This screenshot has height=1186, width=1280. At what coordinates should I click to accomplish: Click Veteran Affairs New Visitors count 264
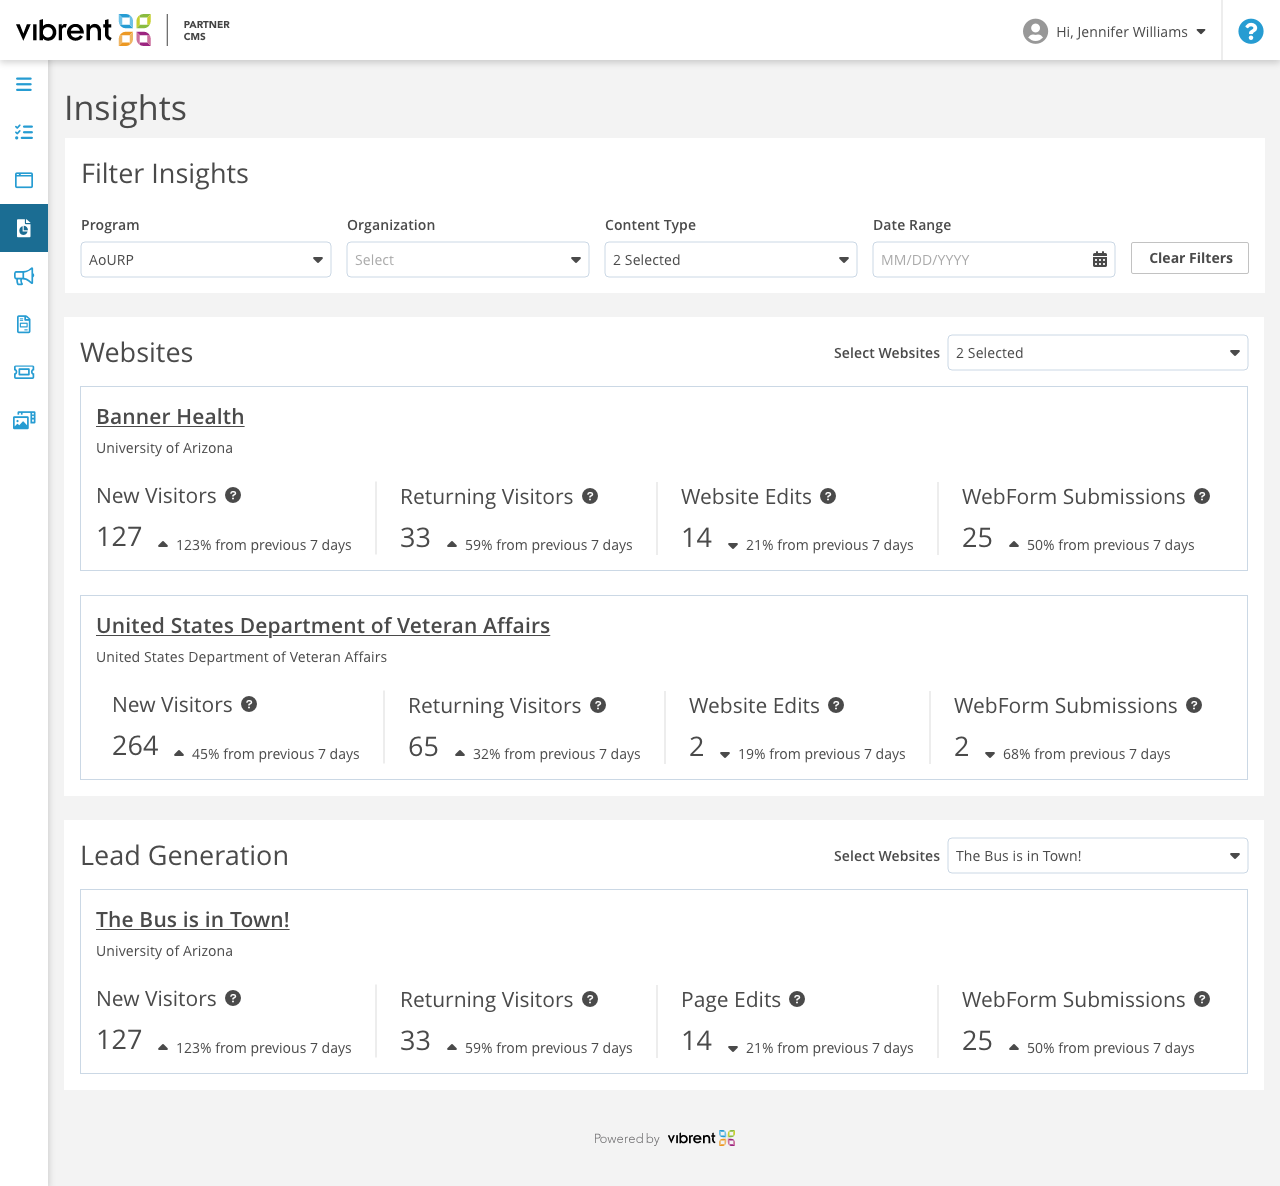(x=135, y=746)
